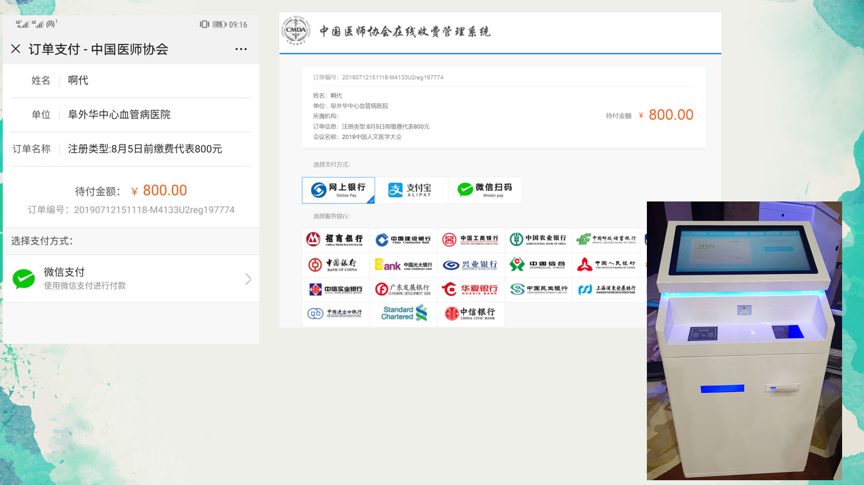Click 单位 value 阜外华中心血管病医院 on phone
This screenshot has height=485, width=864.
(x=119, y=115)
